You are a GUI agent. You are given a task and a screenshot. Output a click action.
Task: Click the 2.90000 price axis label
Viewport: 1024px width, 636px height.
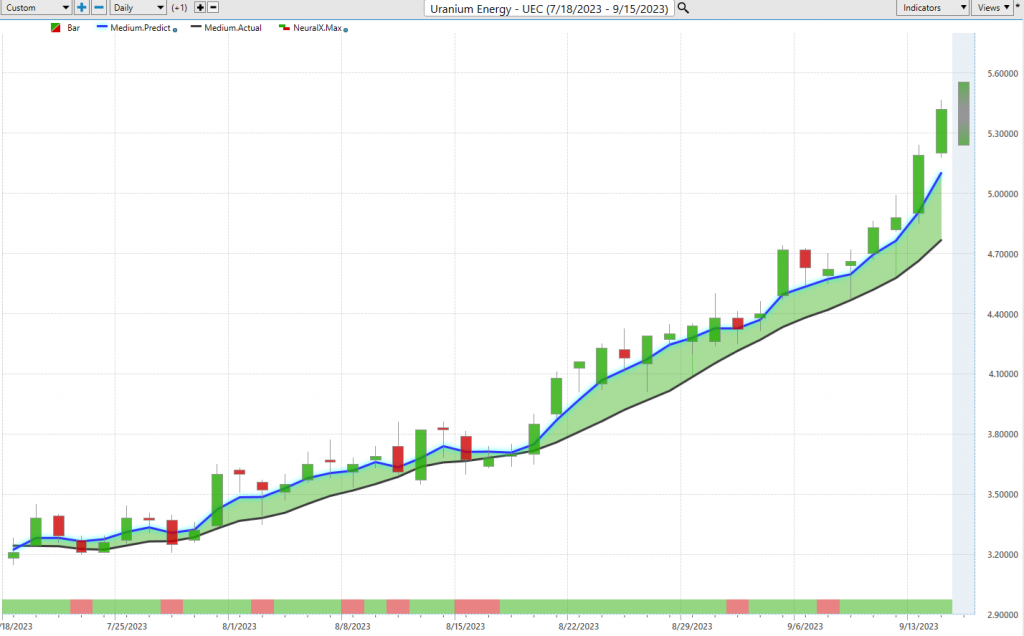click(x=1002, y=614)
